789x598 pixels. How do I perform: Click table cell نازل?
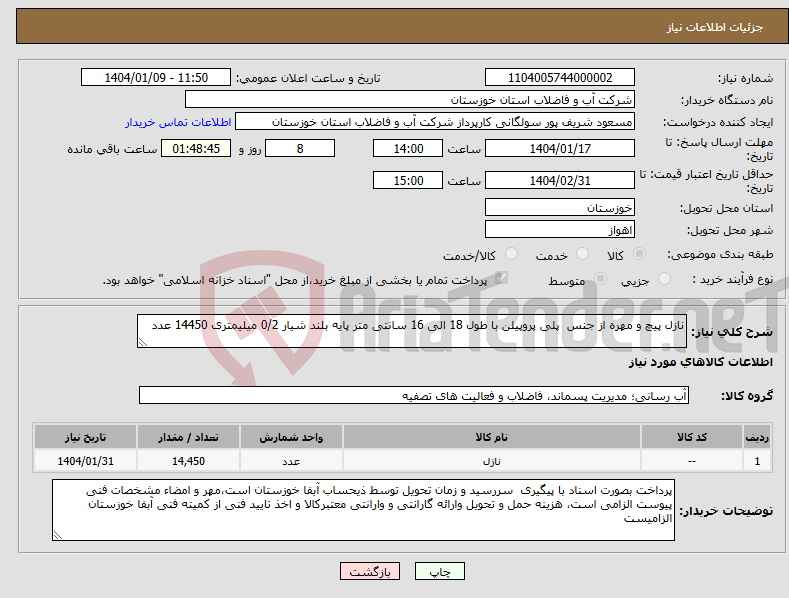[x=492, y=461]
